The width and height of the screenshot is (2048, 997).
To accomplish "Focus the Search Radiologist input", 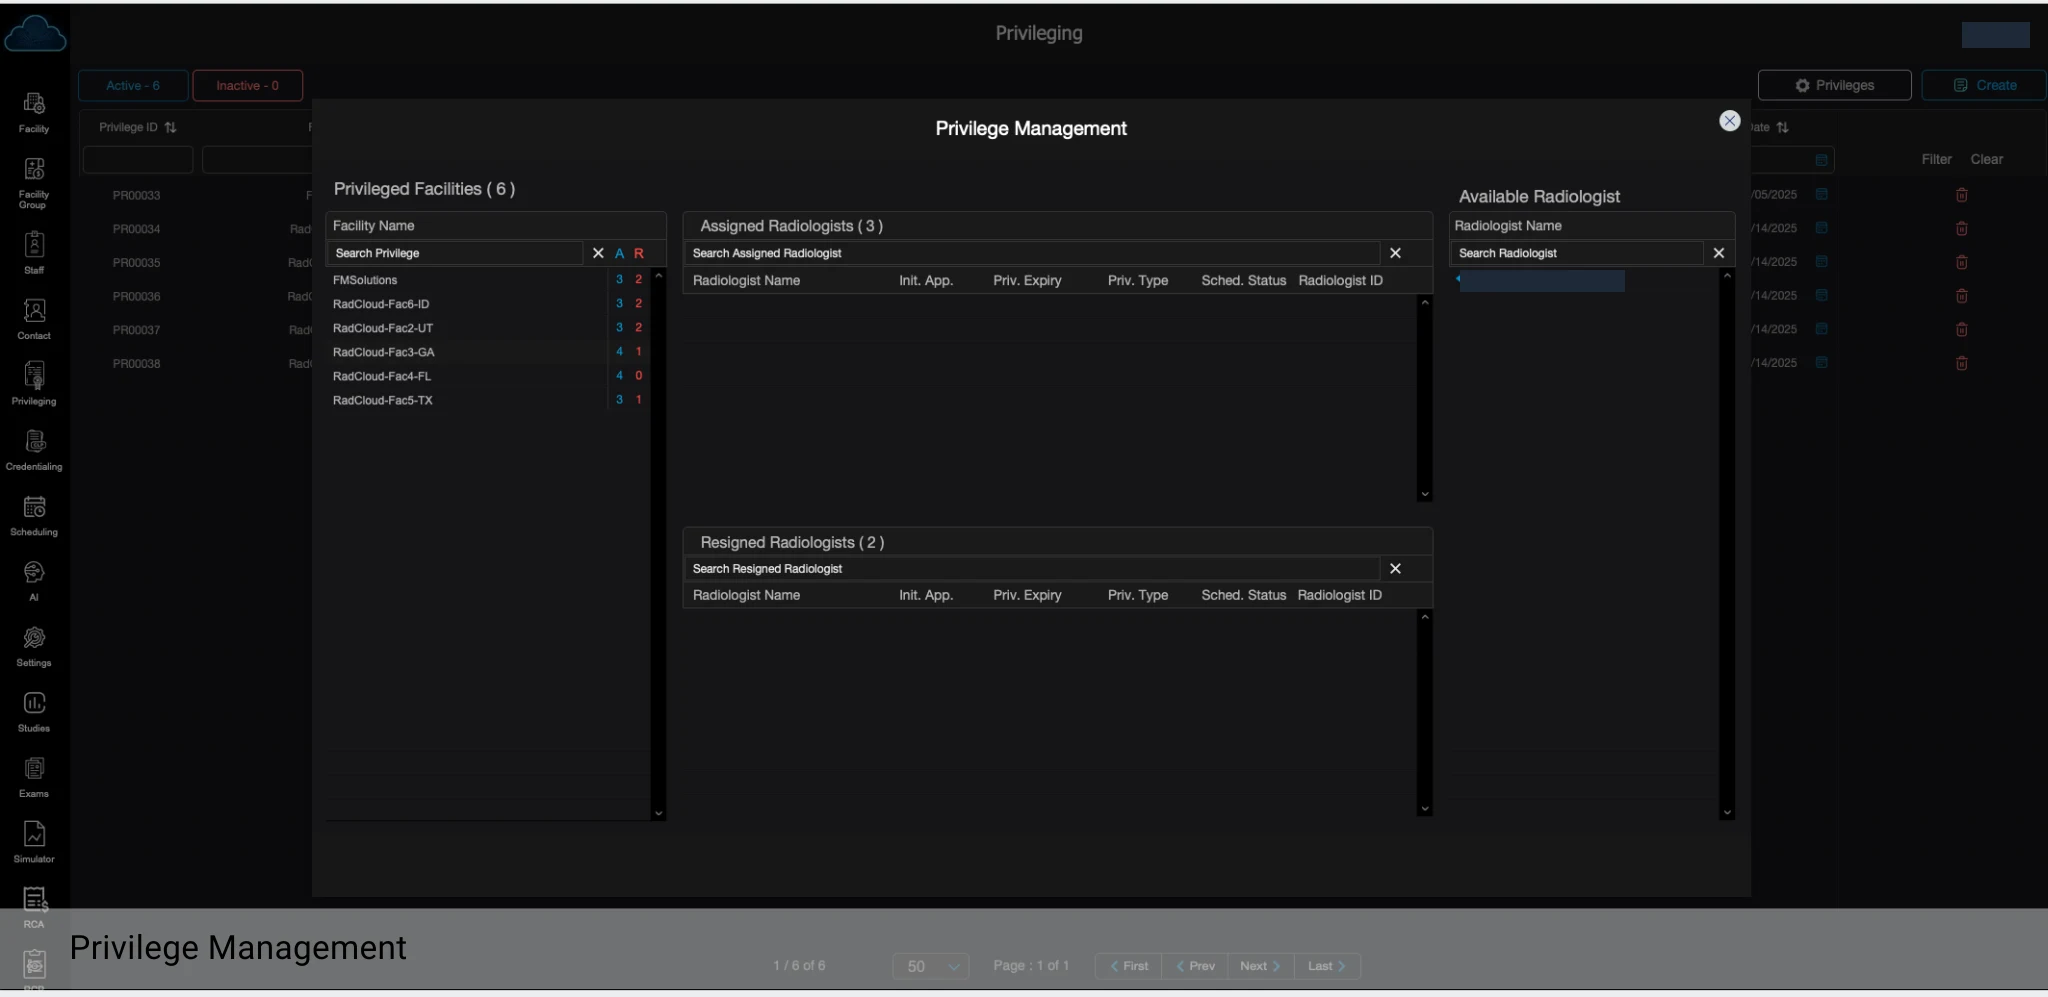I will tap(1577, 253).
